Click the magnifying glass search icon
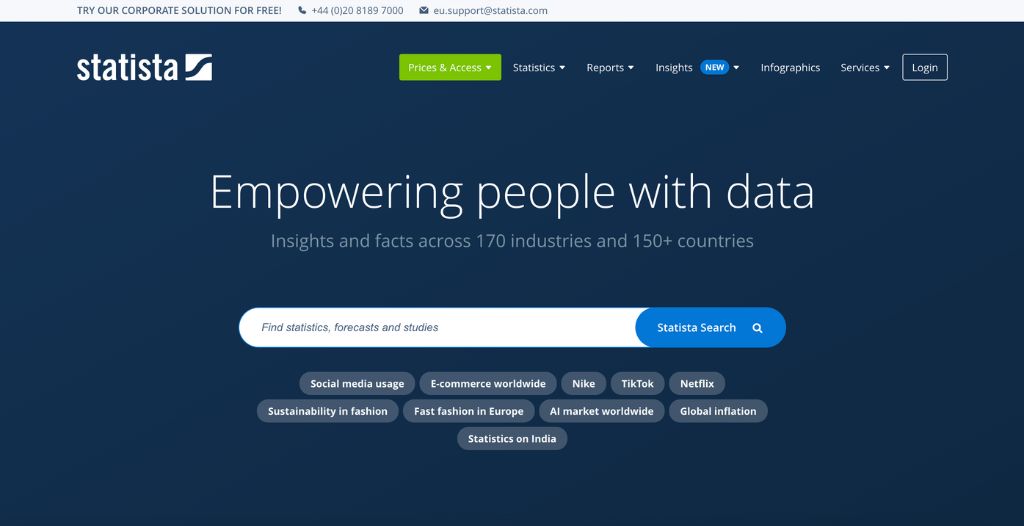 [757, 328]
